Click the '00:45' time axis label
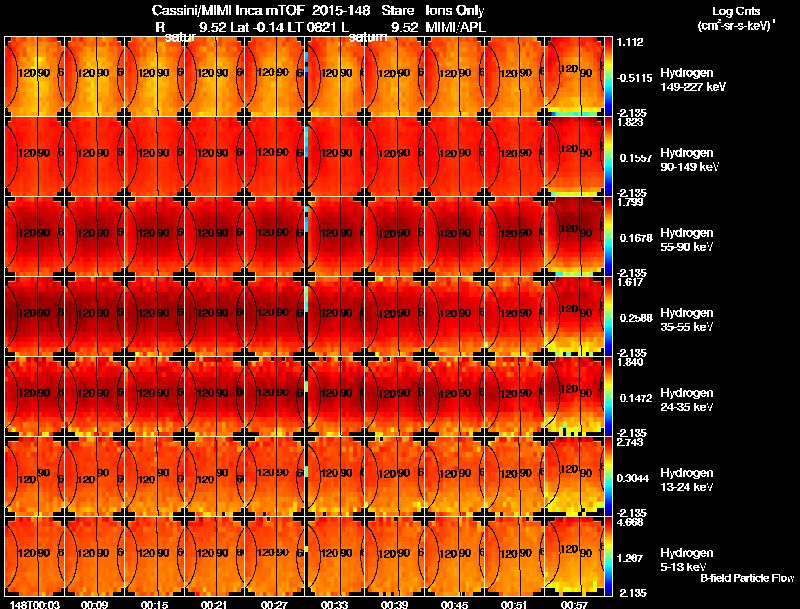Viewport: 800px width, 609px height. click(x=454, y=605)
